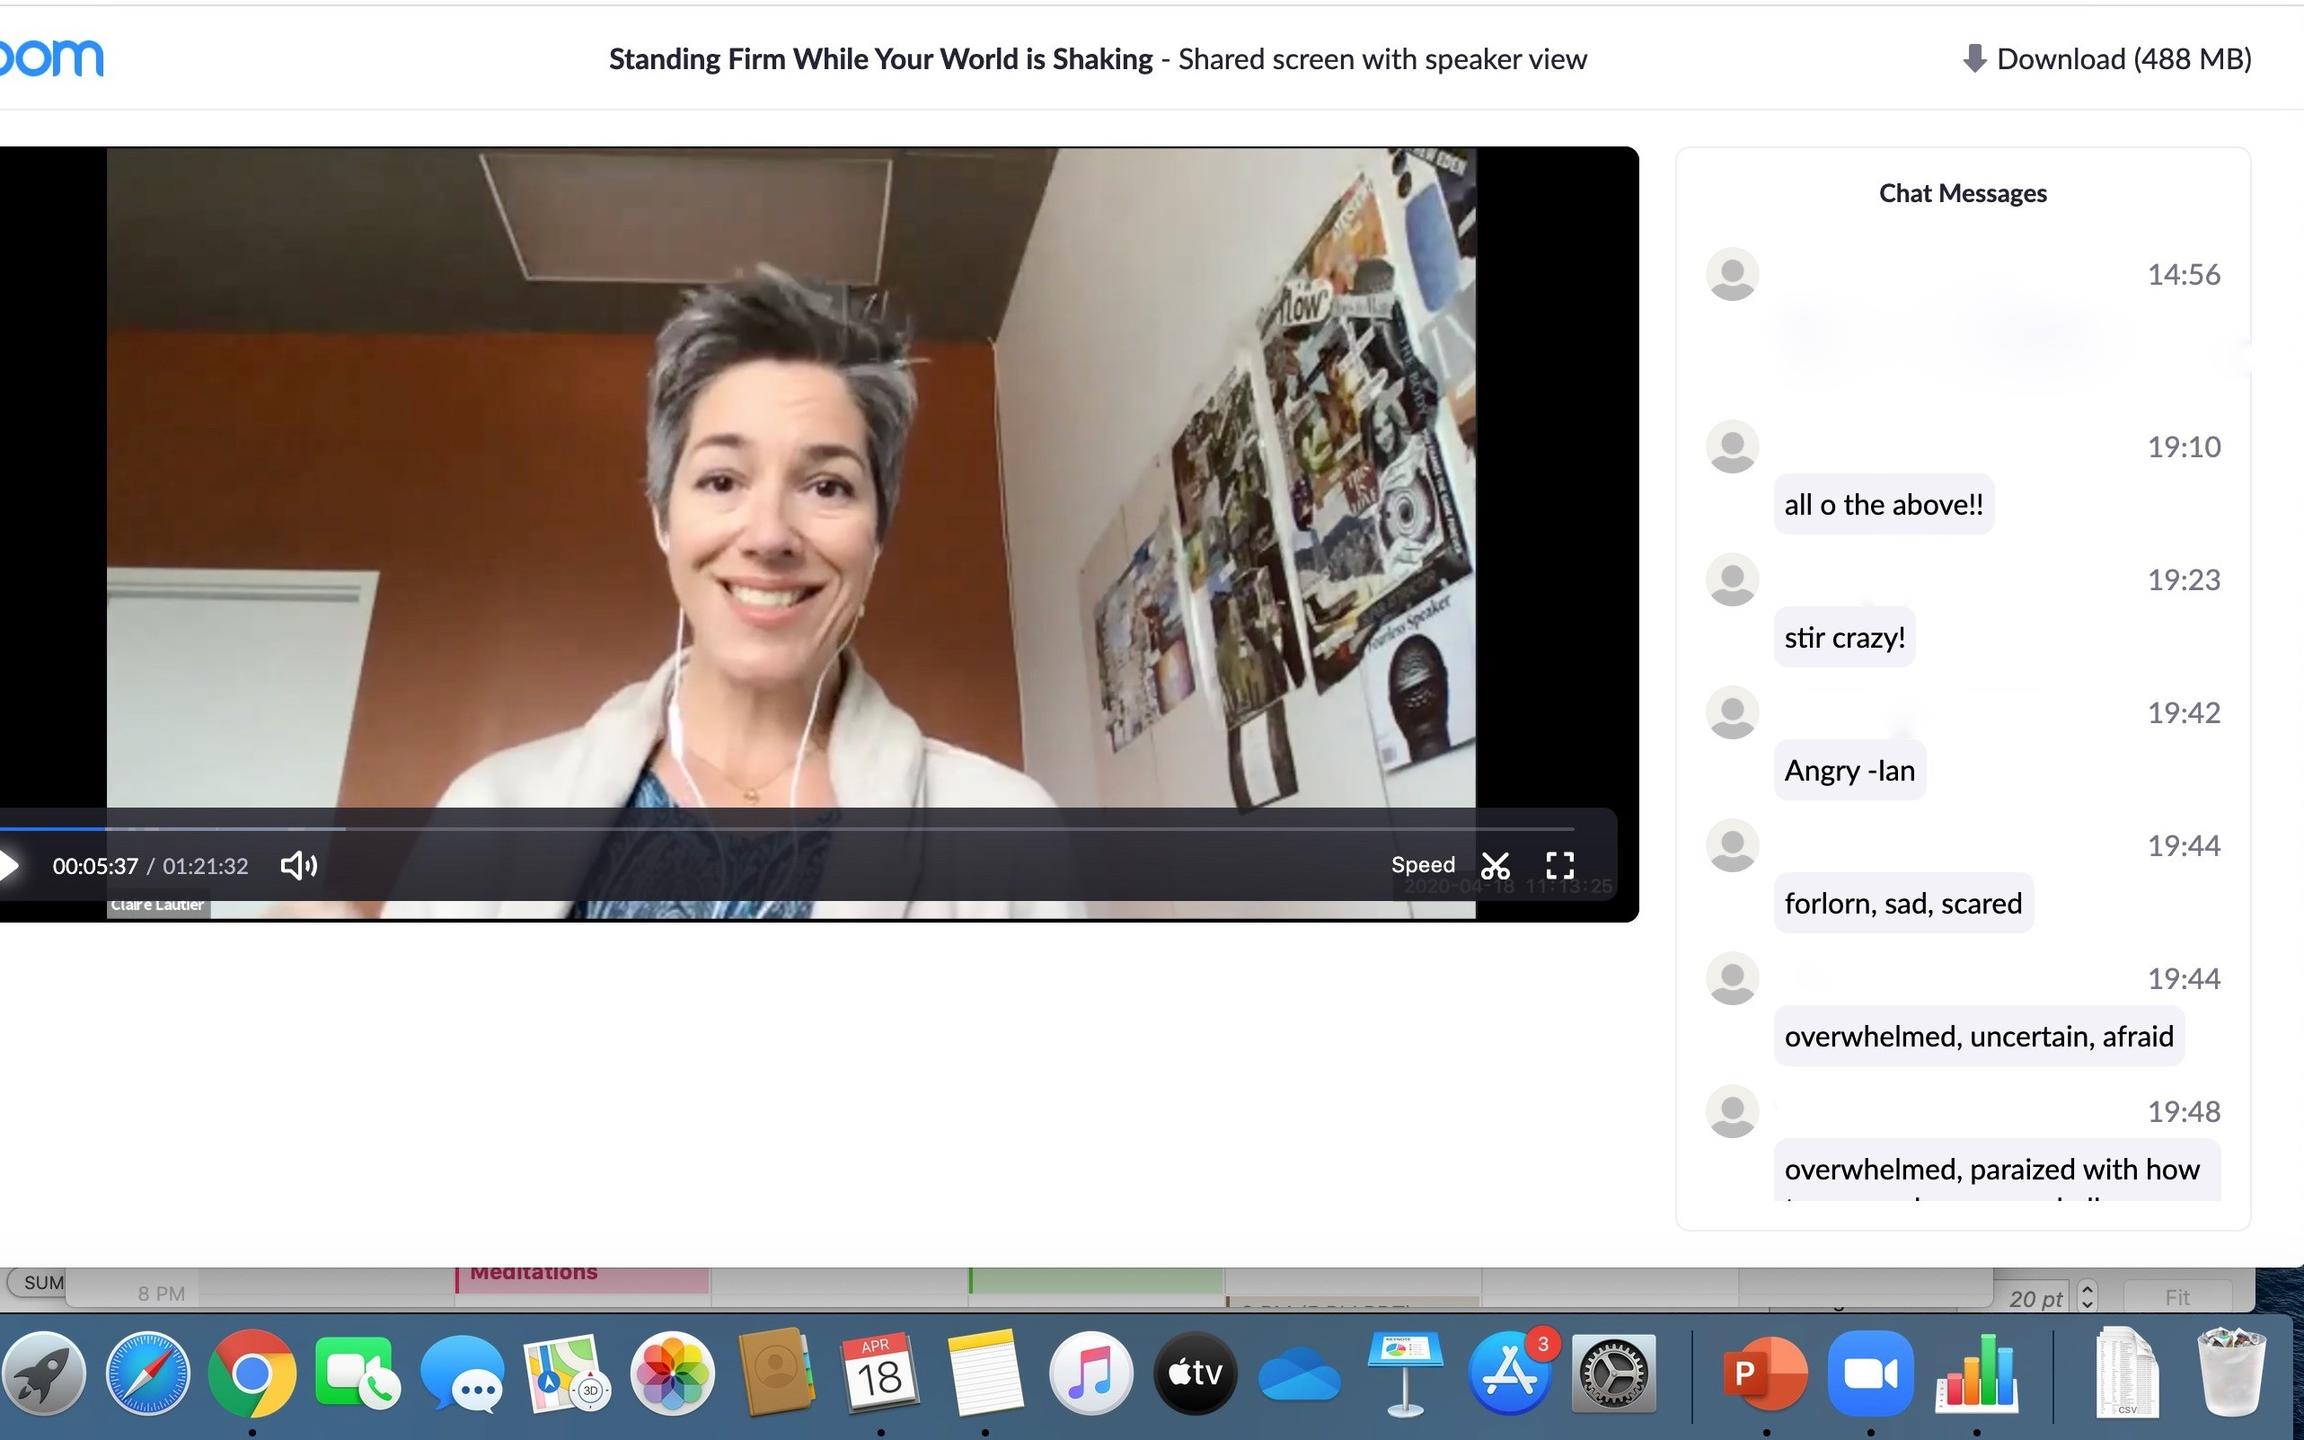Open the Speed playback option
The width and height of the screenshot is (2304, 1440).
pyautogui.click(x=1423, y=865)
